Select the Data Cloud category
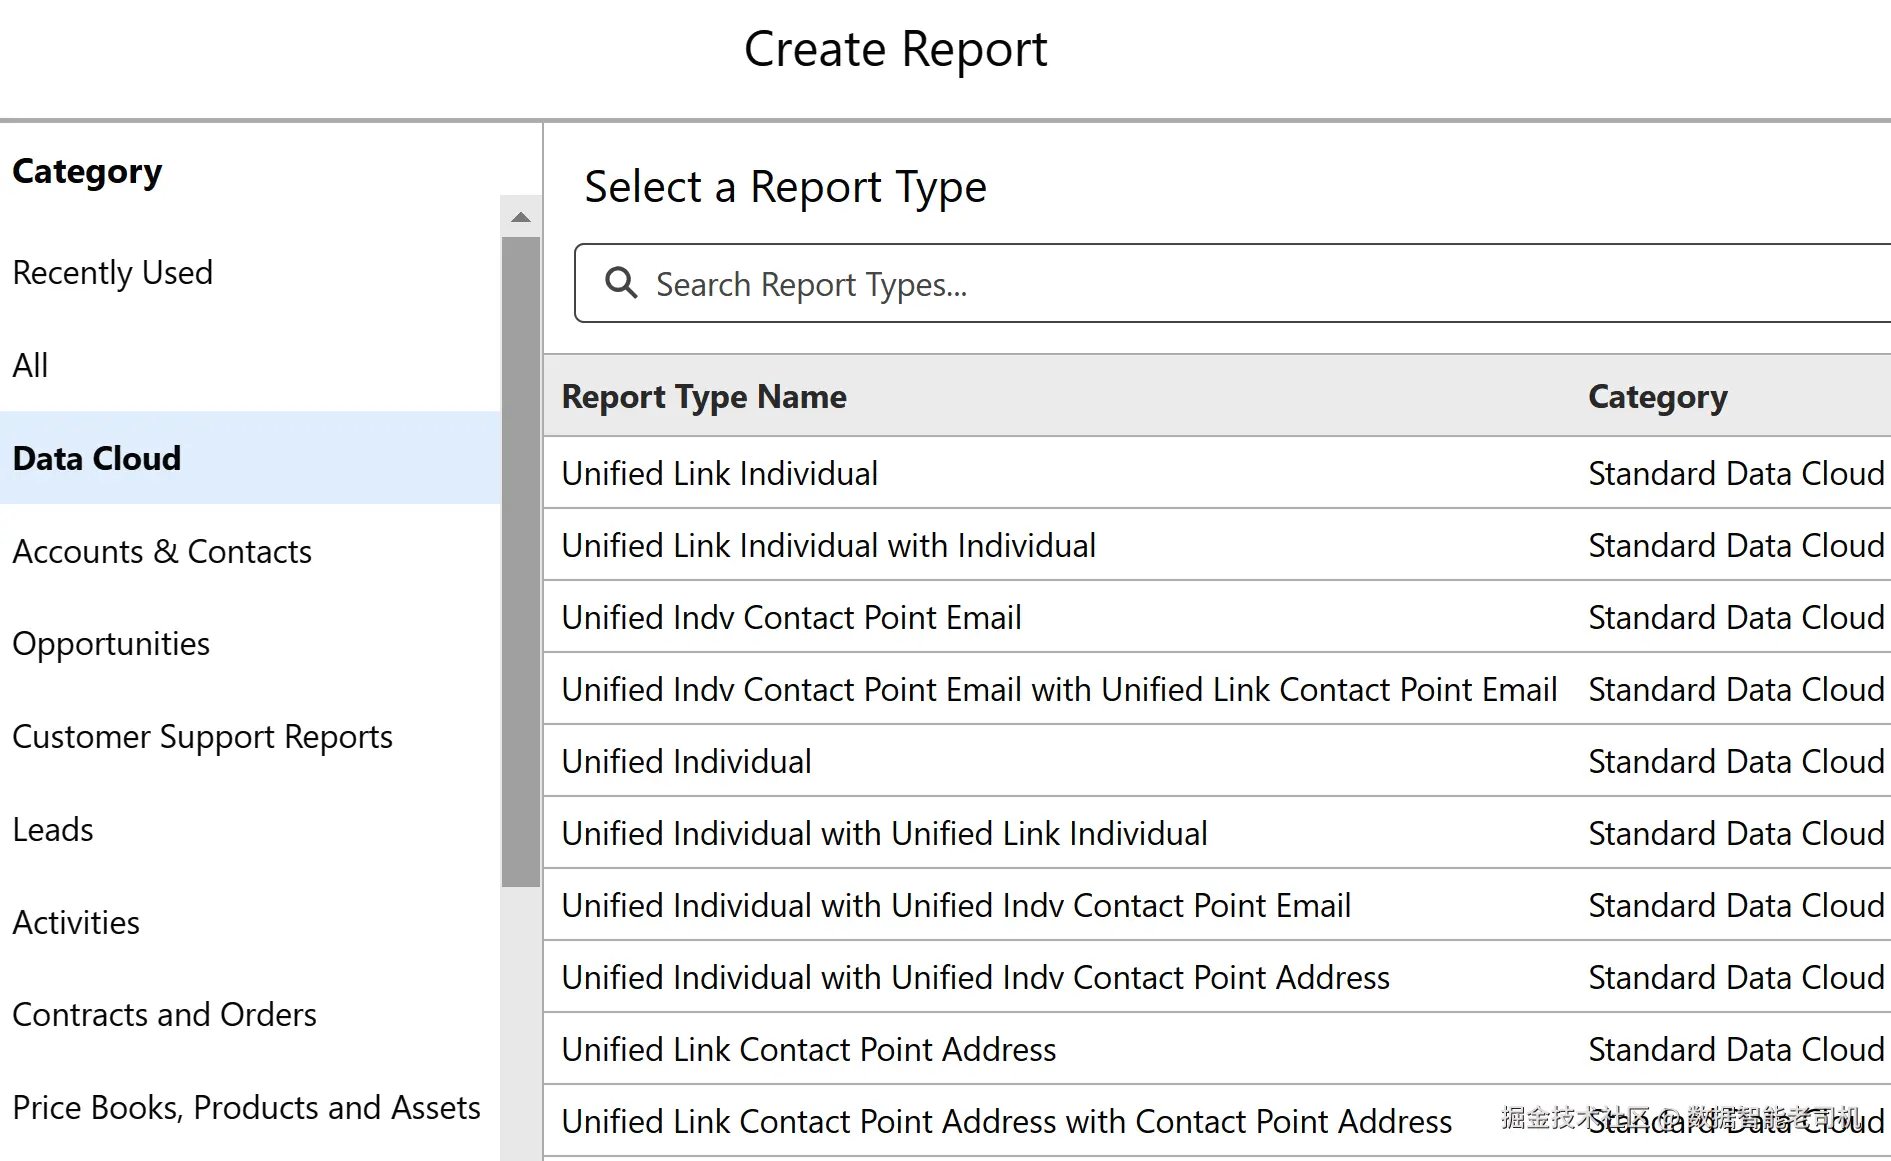 pos(97,459)
